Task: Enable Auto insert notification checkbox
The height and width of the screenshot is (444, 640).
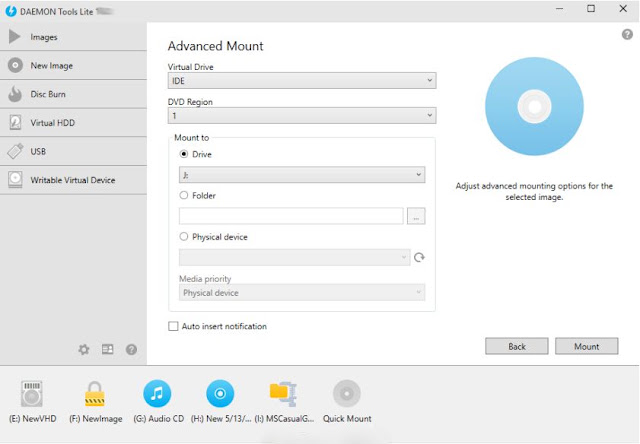Action: pyautogui.click(x=173, y=326)
